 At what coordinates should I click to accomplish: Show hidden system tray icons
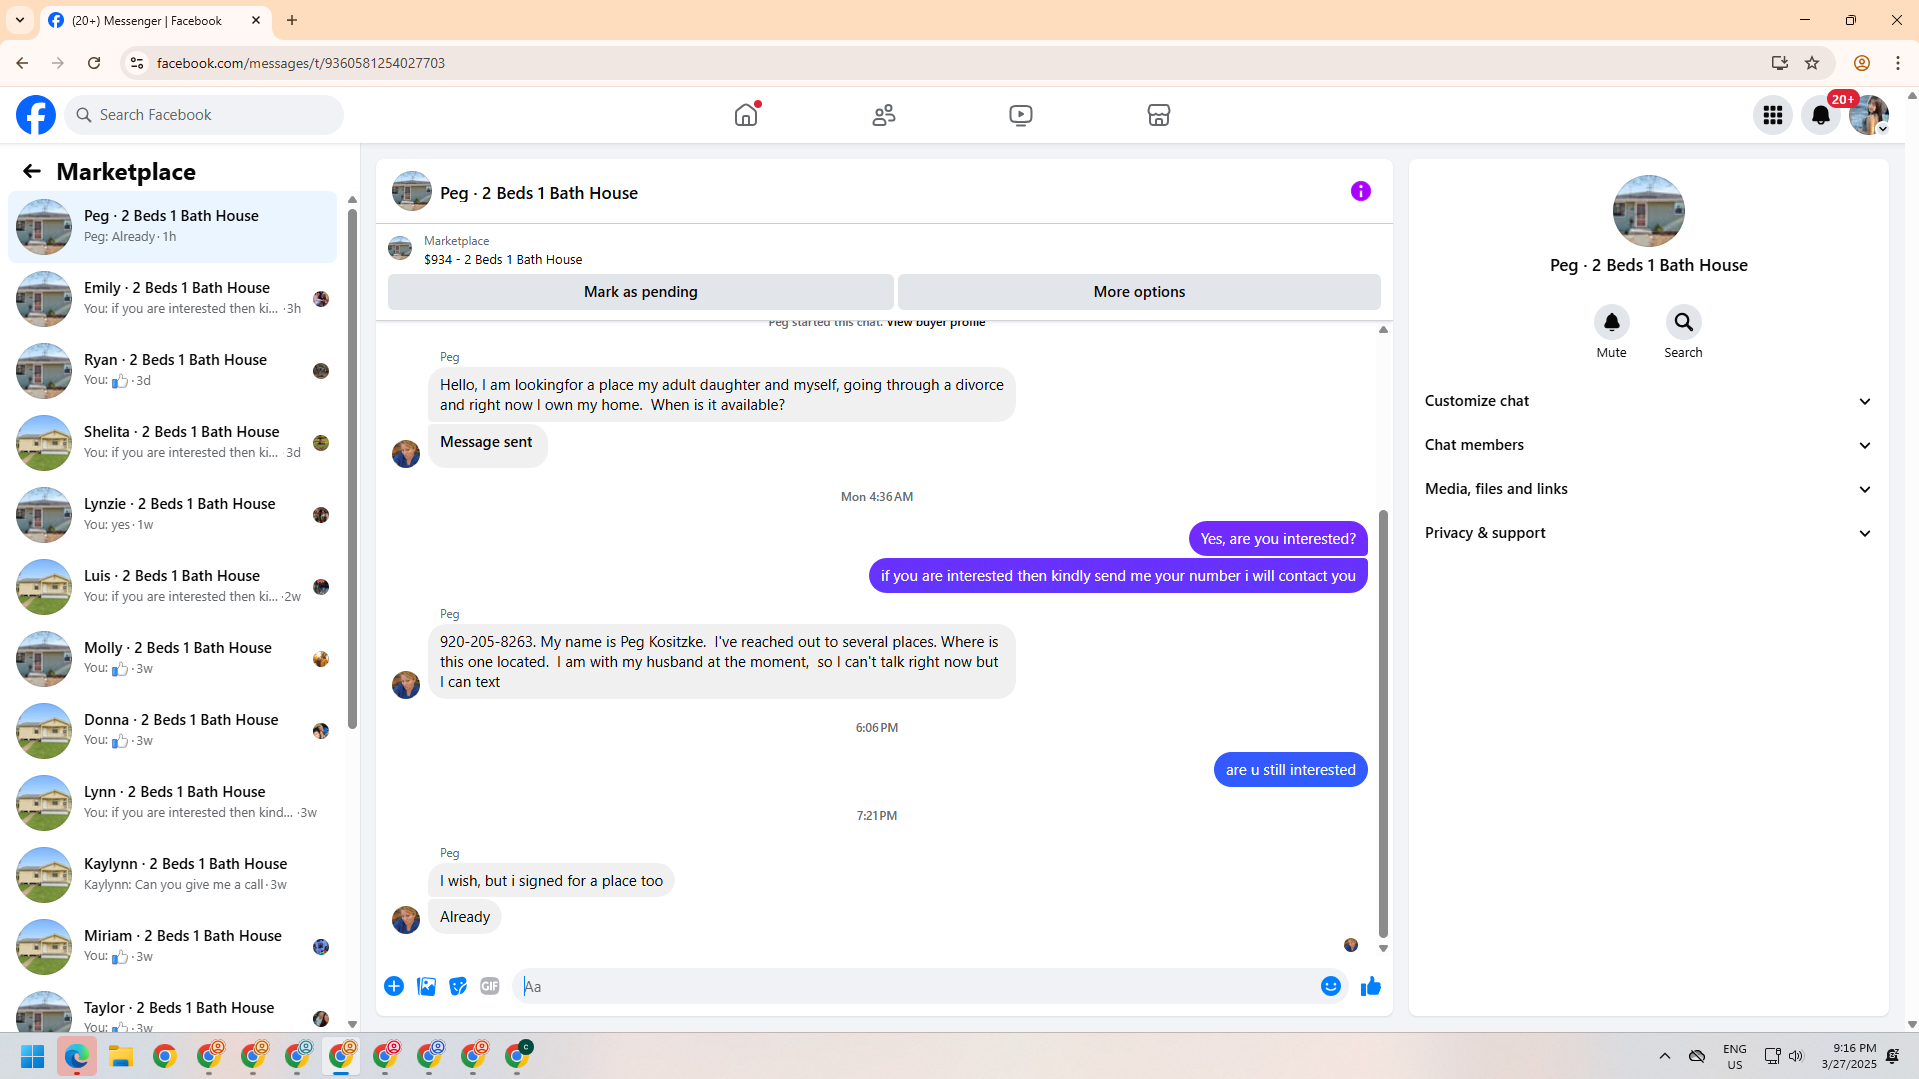pyautogui.click(x=1665, y=1056)
